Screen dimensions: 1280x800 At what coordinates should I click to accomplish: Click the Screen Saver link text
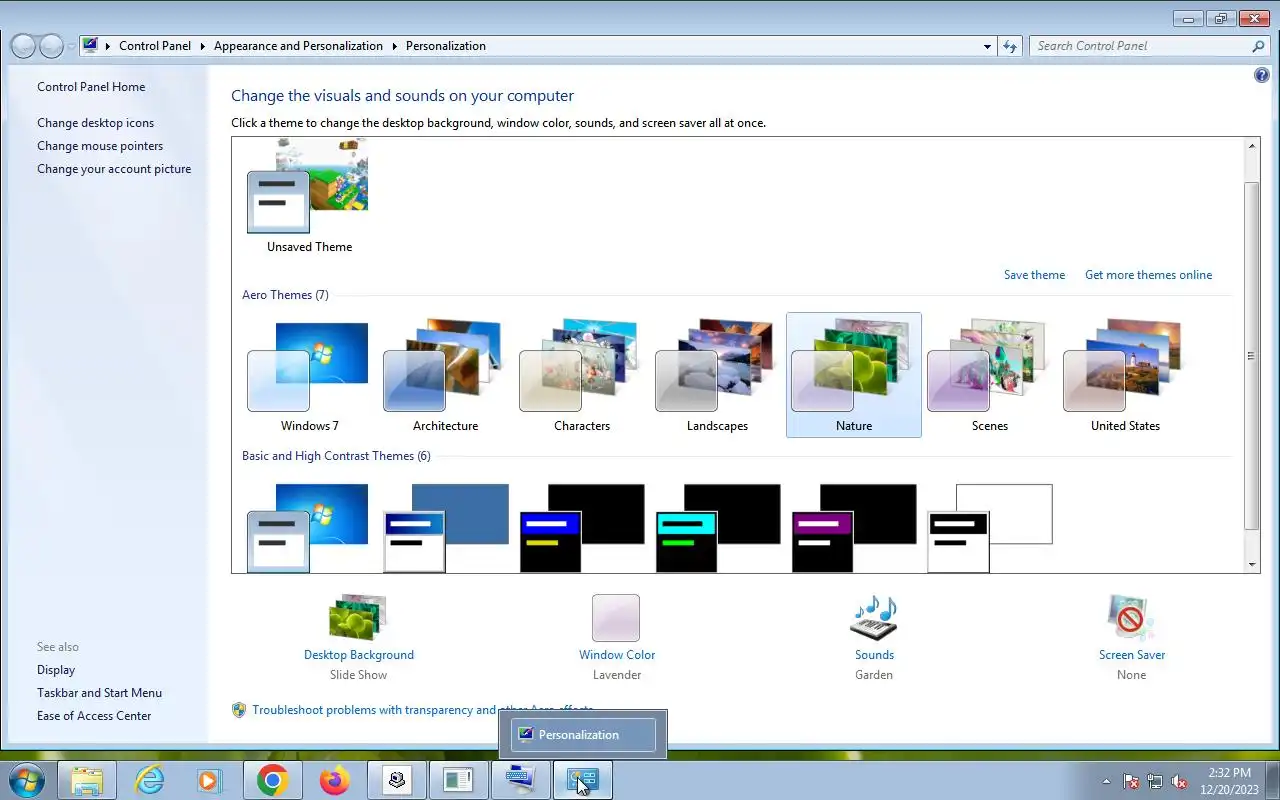(1132, 655)
